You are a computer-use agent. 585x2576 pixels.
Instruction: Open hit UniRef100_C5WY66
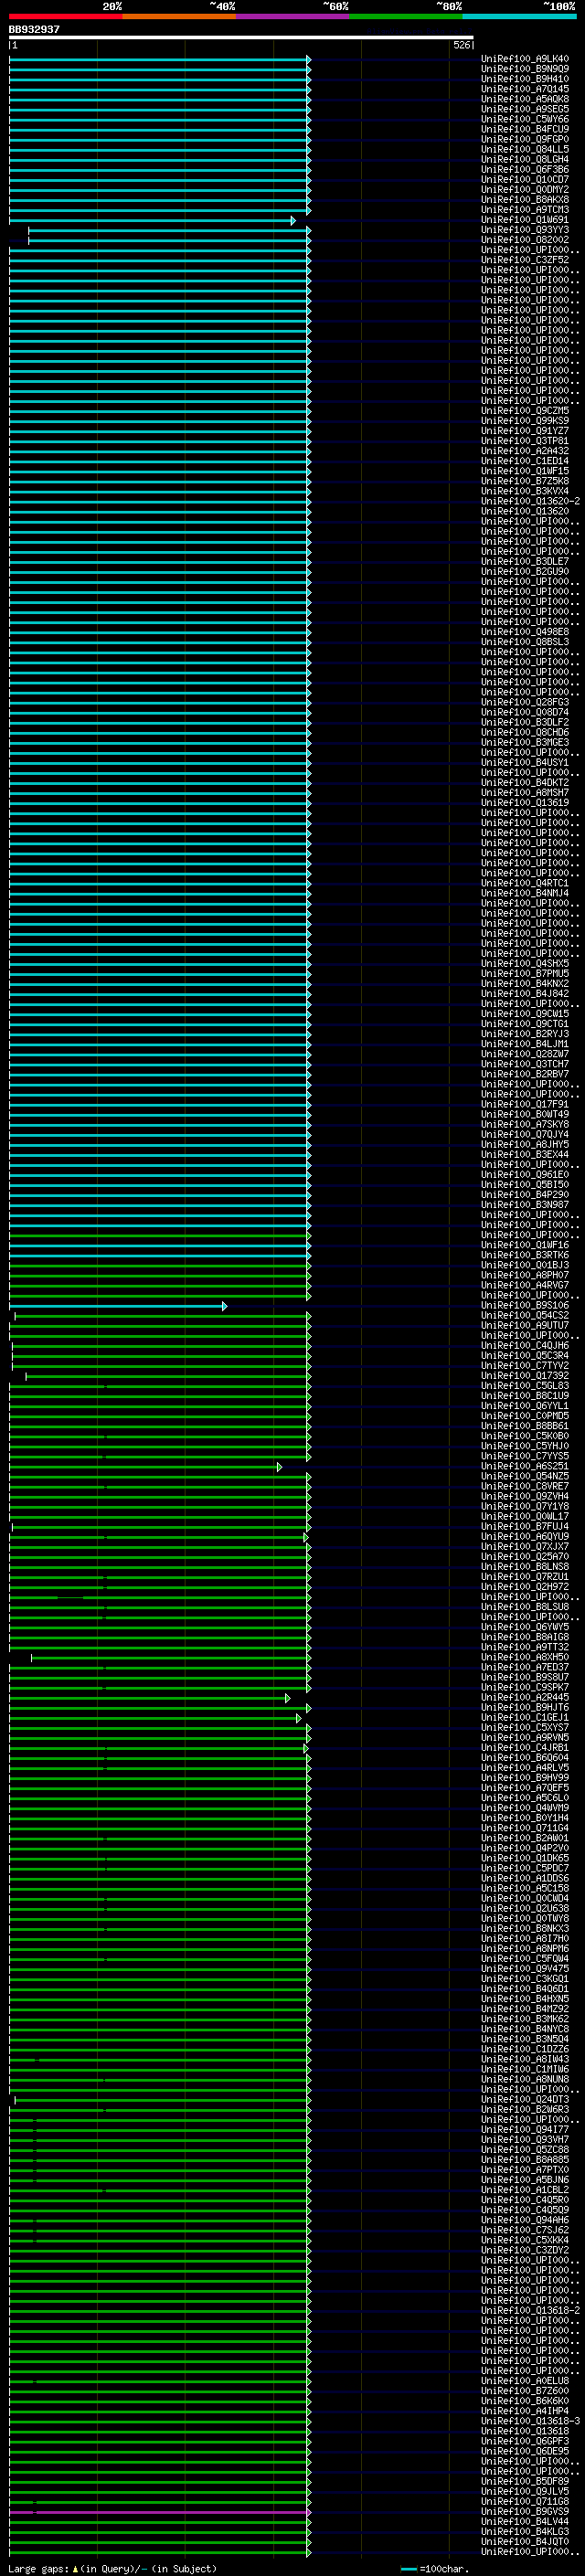coord(525,119)
